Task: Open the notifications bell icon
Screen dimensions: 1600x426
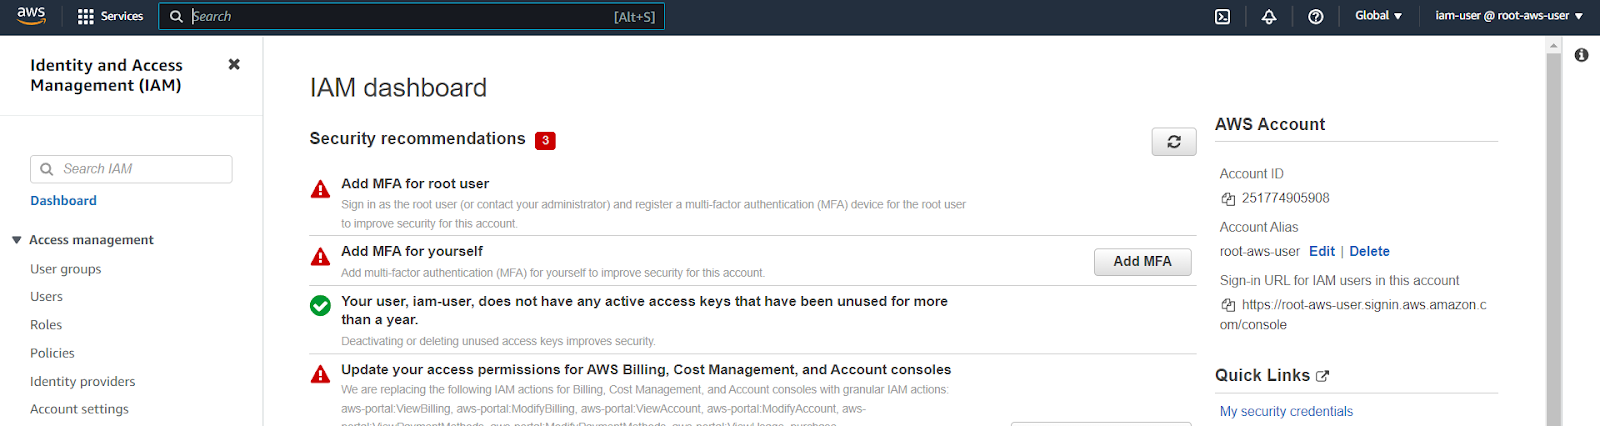Action: tap(1269, 16)
